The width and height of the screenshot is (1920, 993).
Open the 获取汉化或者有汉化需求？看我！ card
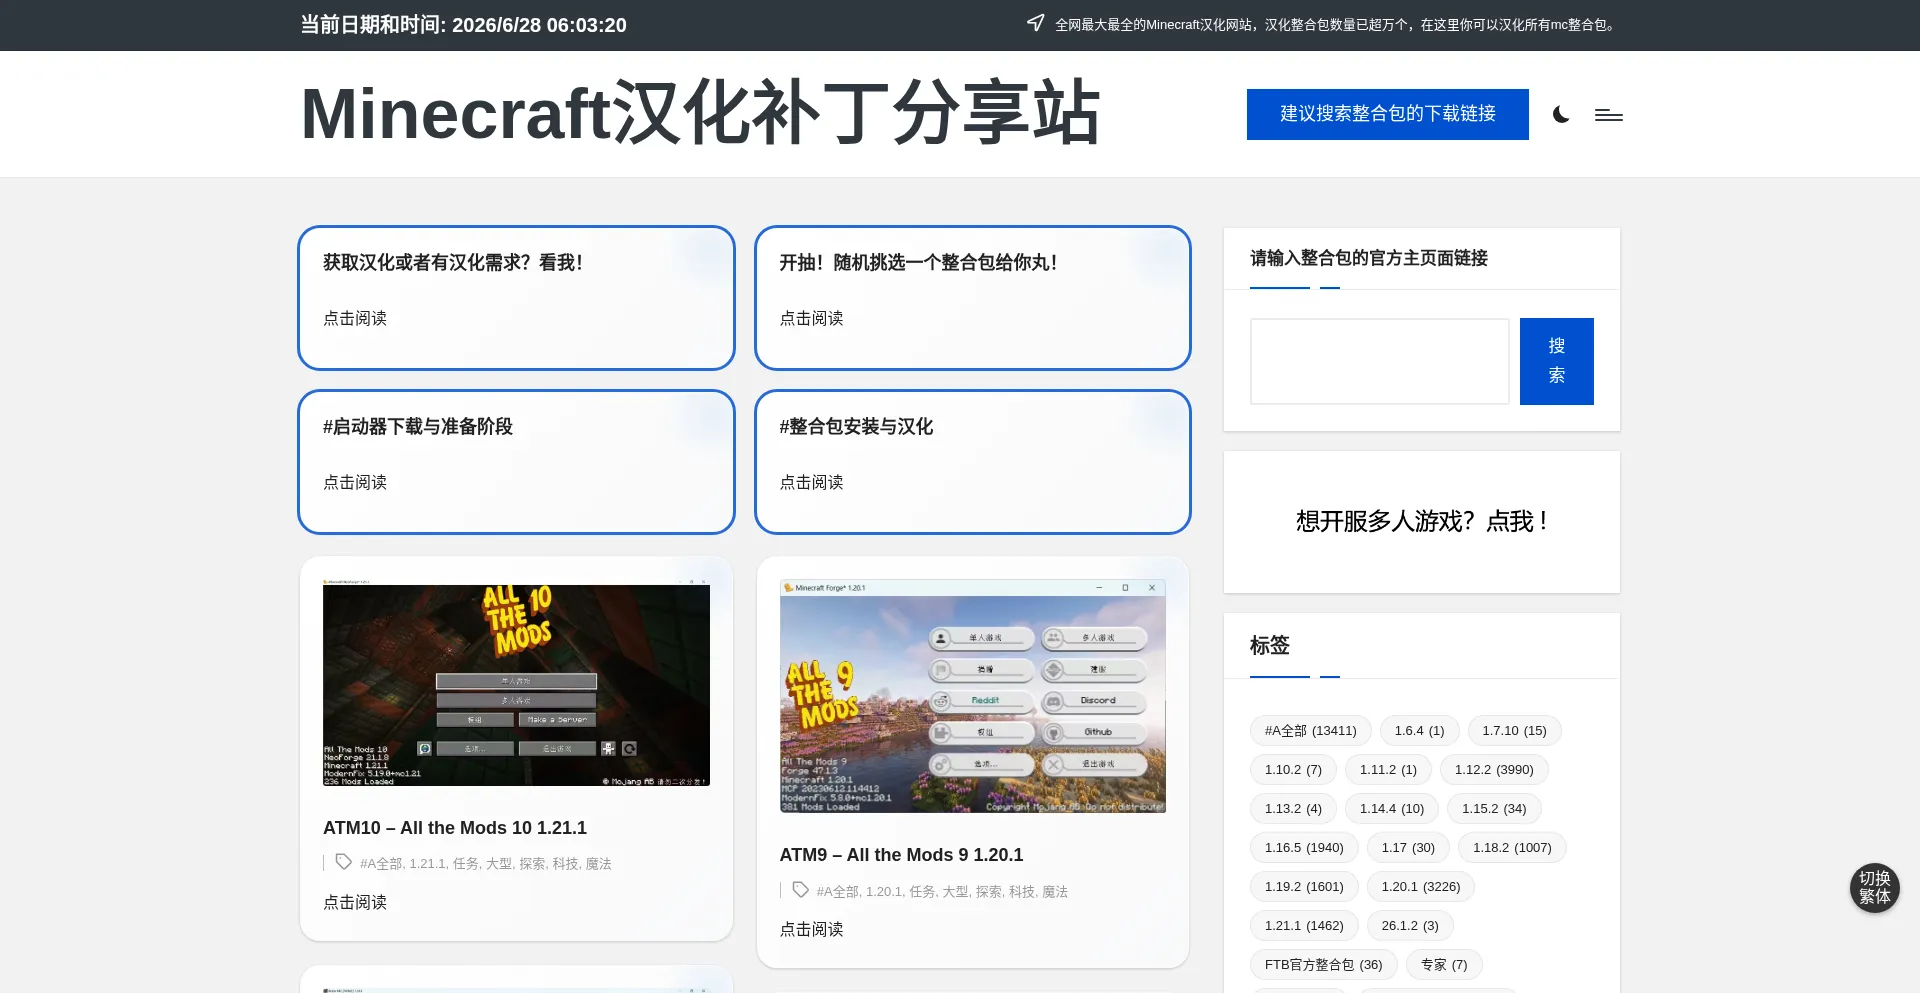coord(516,298)
